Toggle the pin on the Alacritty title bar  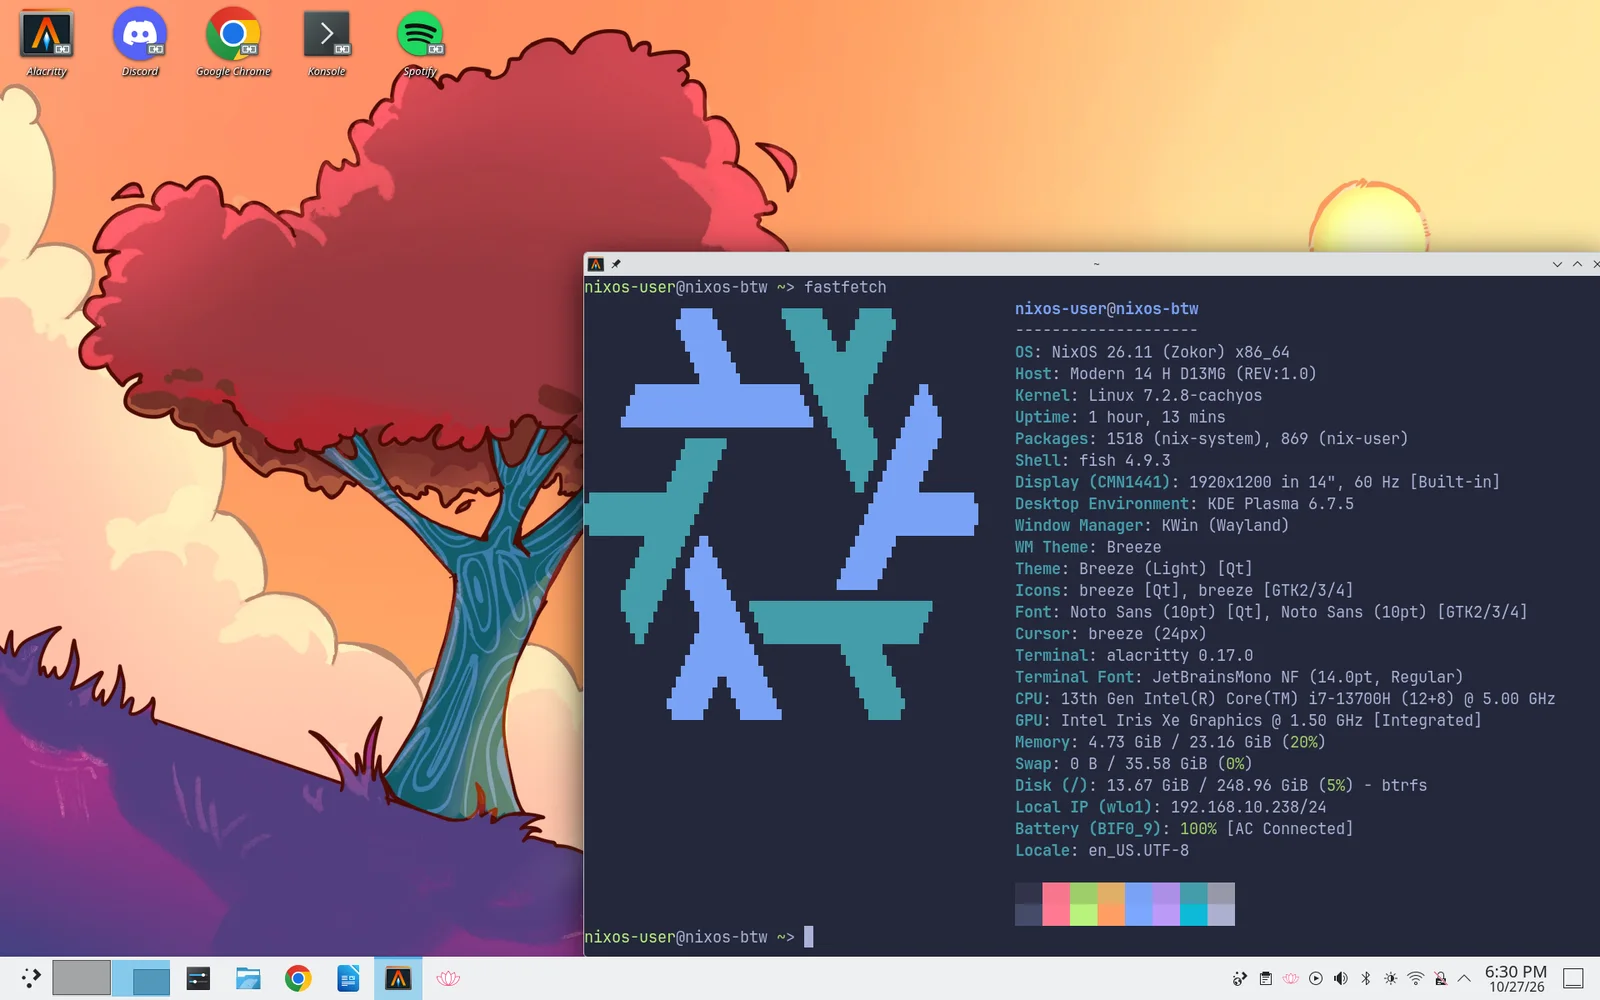coord(616,264)
